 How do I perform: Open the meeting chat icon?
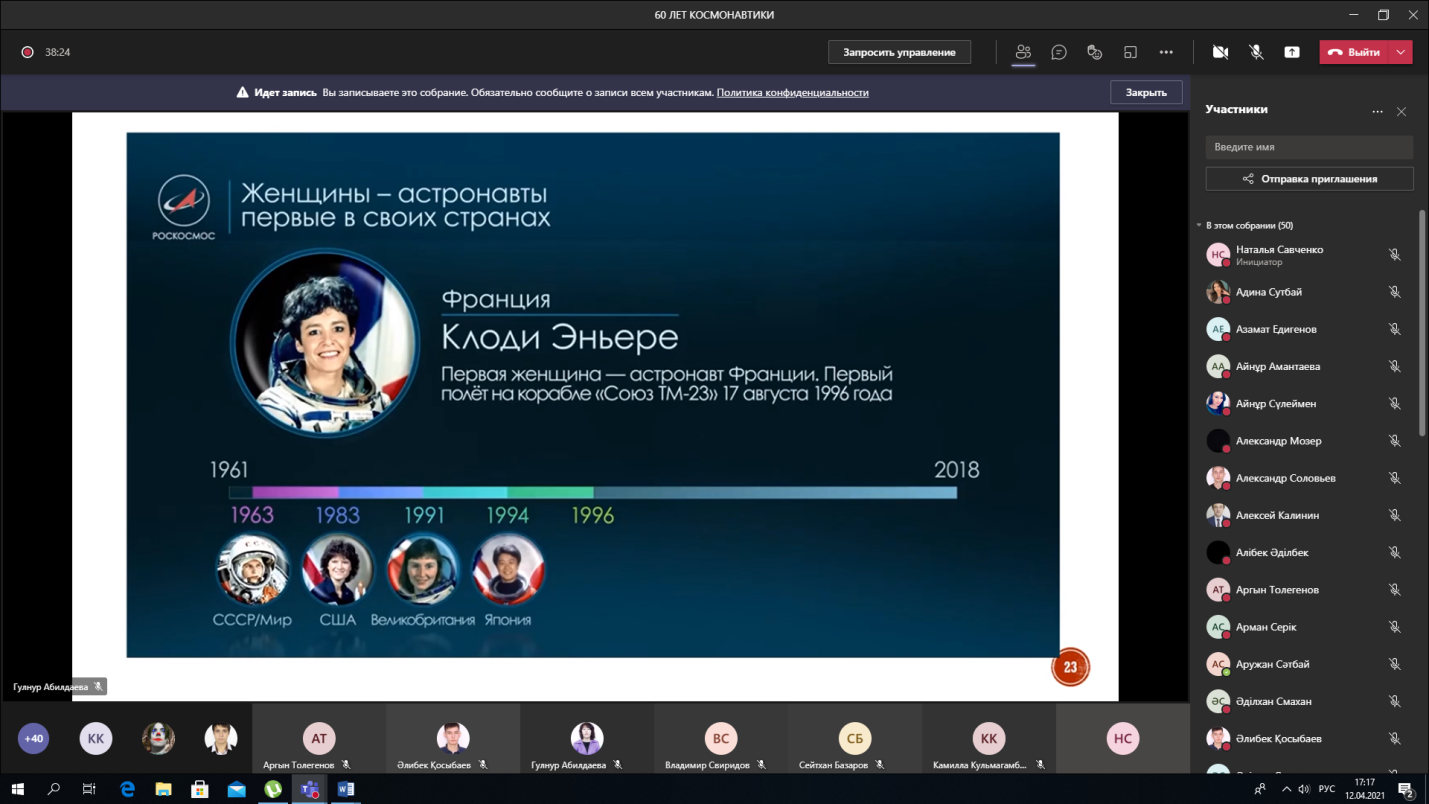(1058, 52)
